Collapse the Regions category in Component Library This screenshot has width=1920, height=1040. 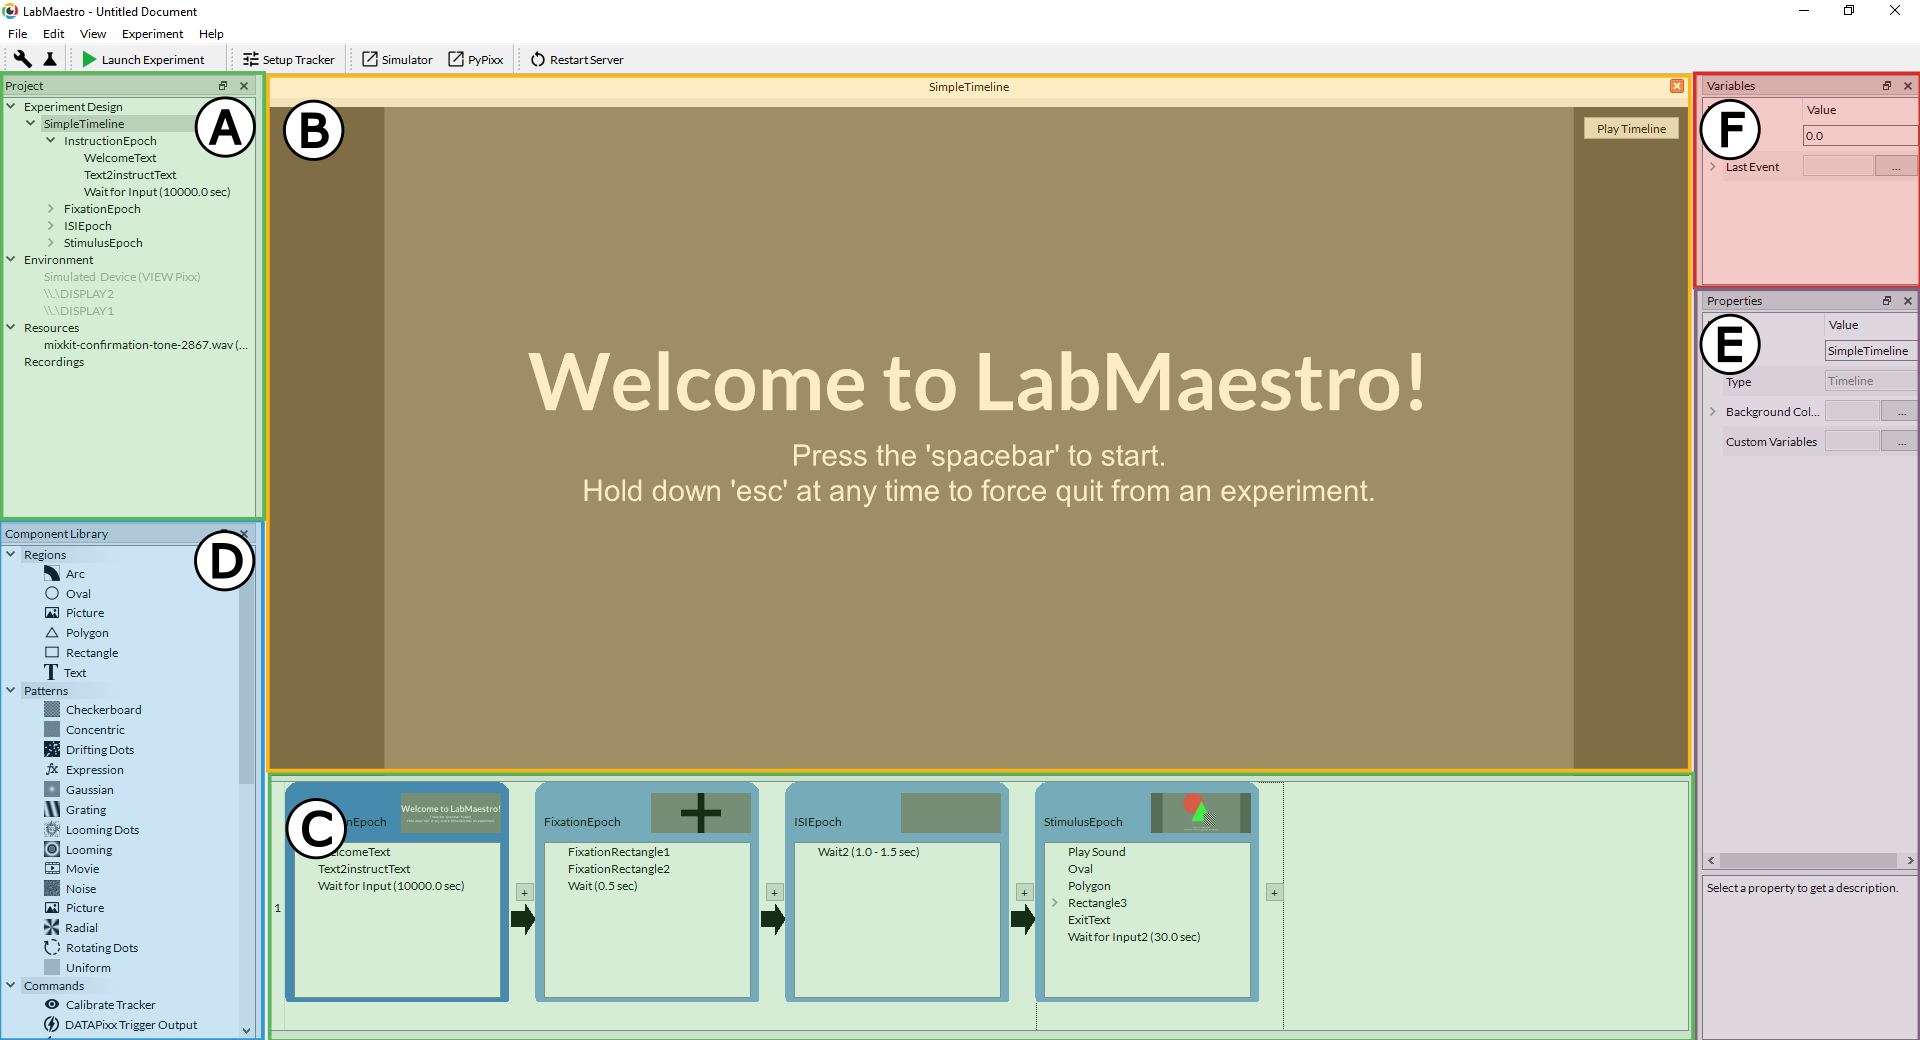11,555
